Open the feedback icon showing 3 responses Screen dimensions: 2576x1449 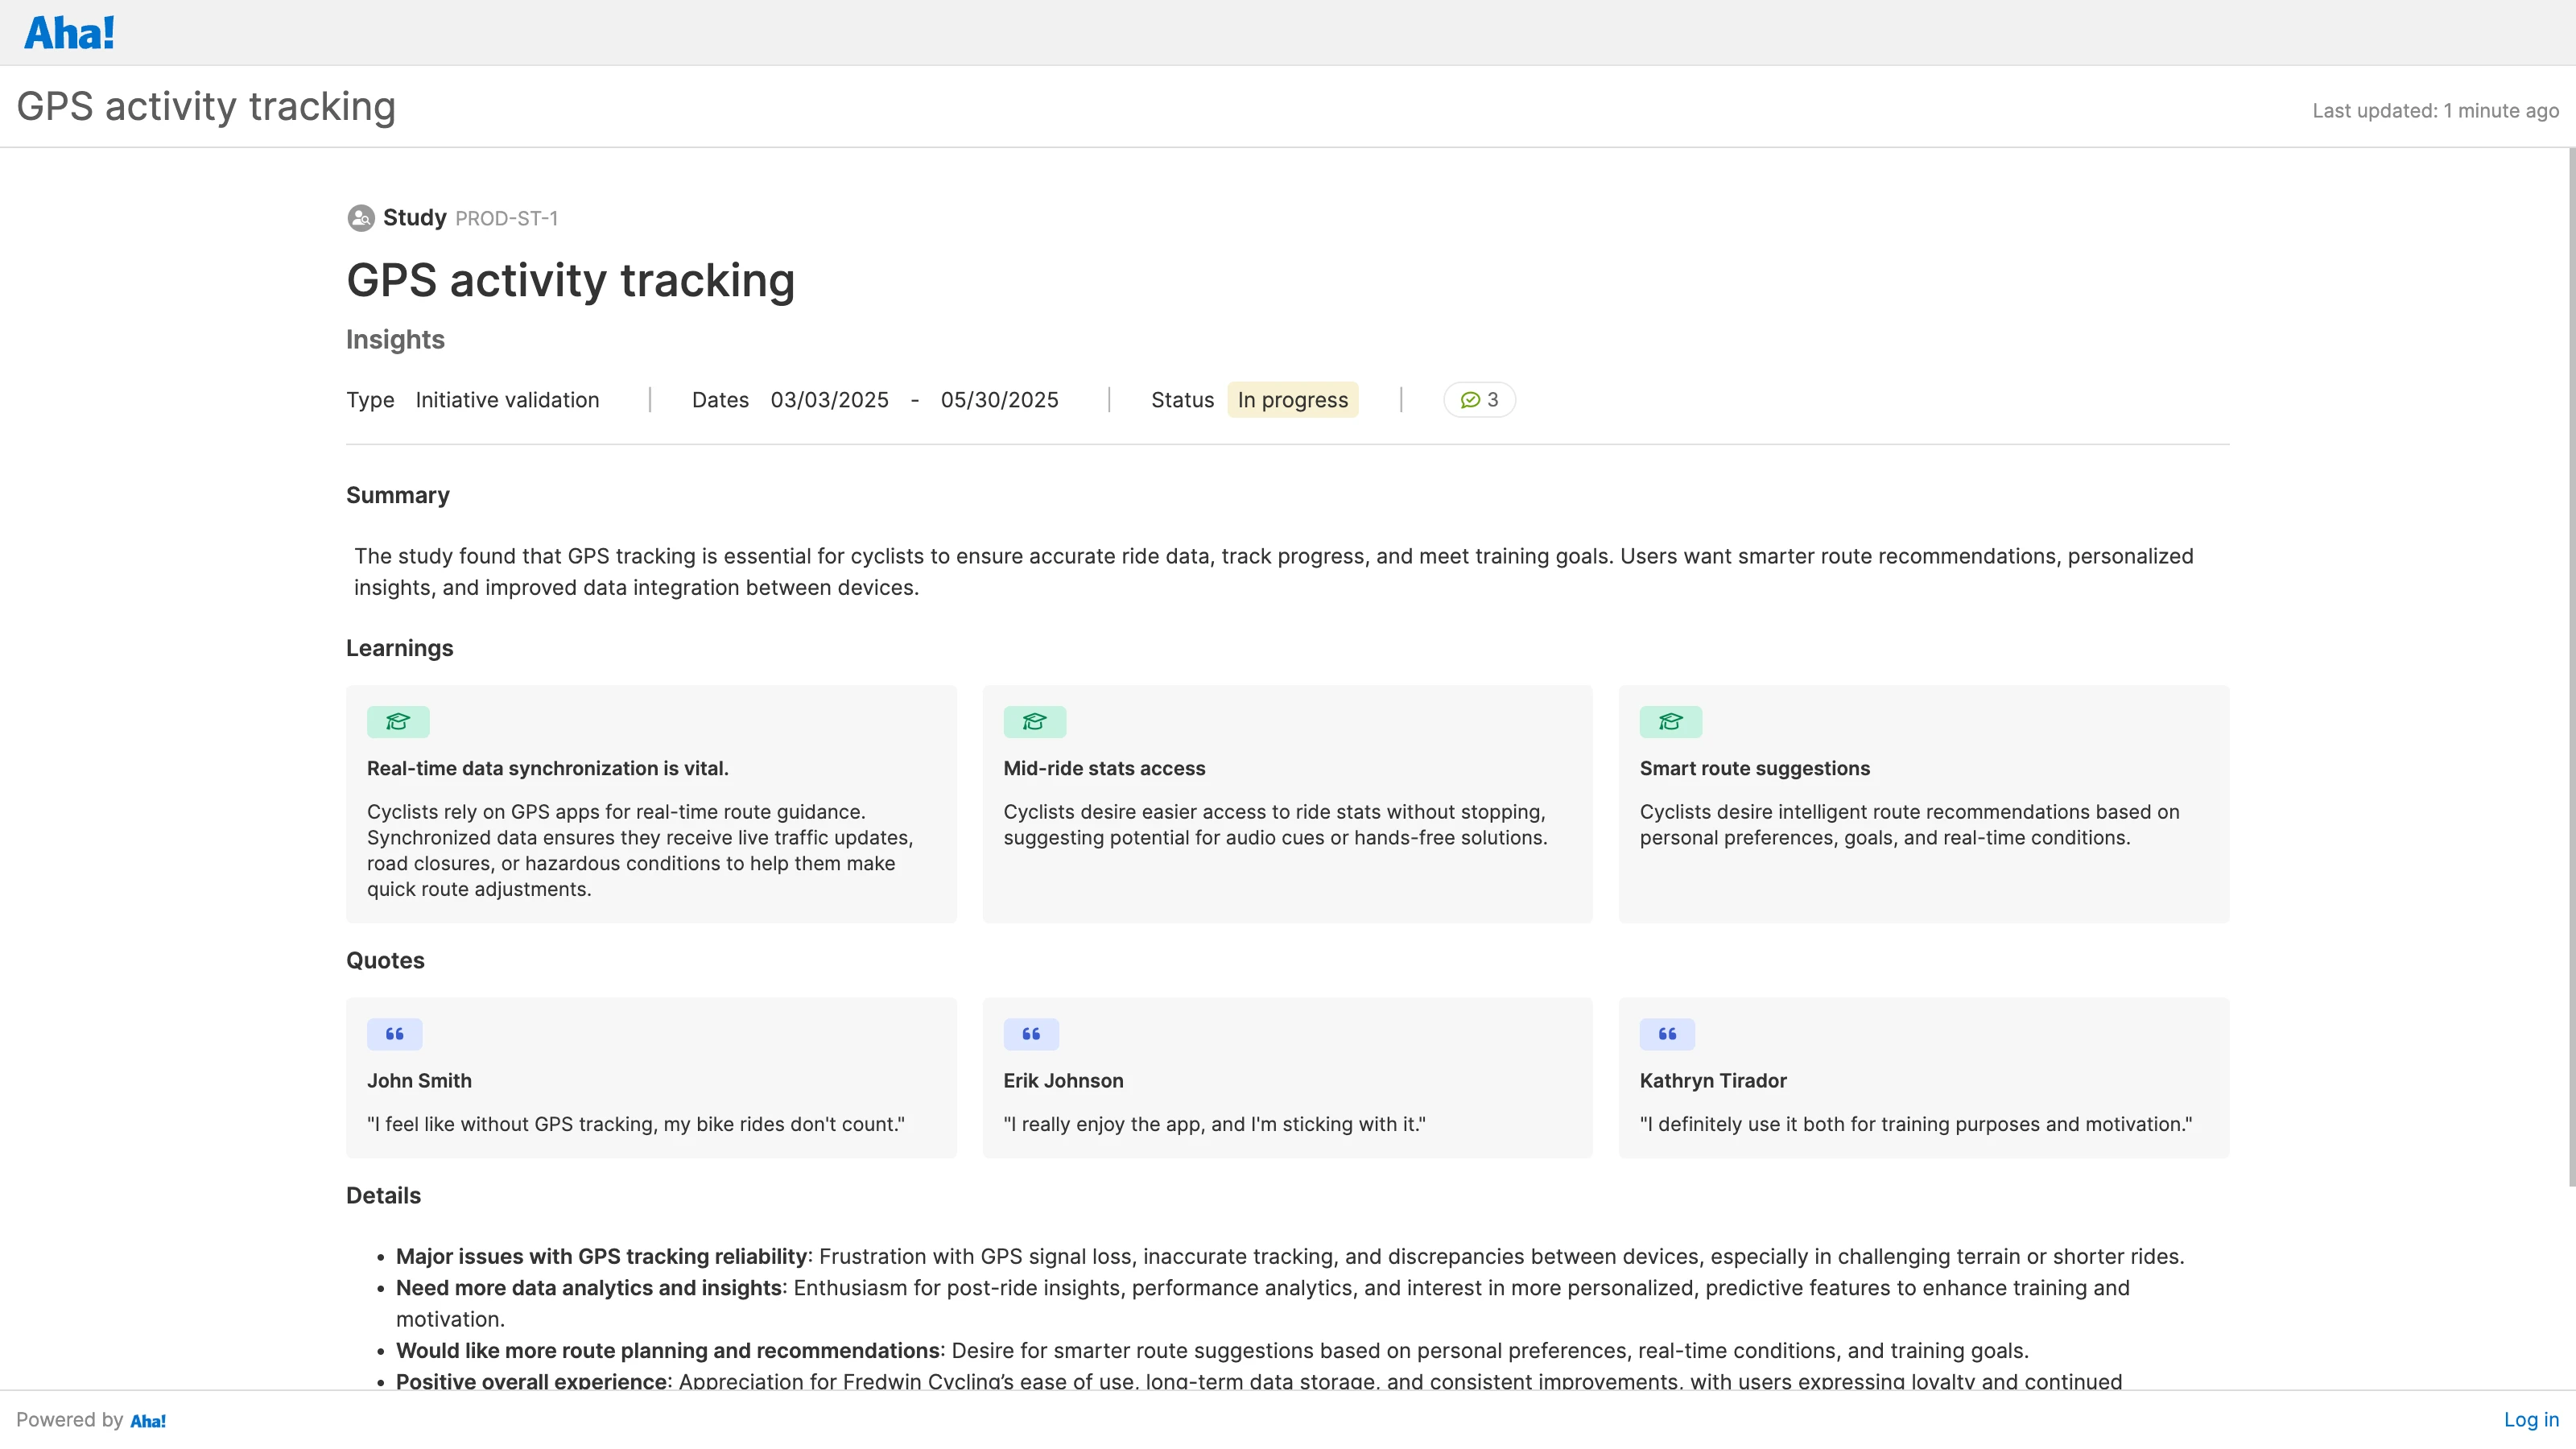[1479, 399]
